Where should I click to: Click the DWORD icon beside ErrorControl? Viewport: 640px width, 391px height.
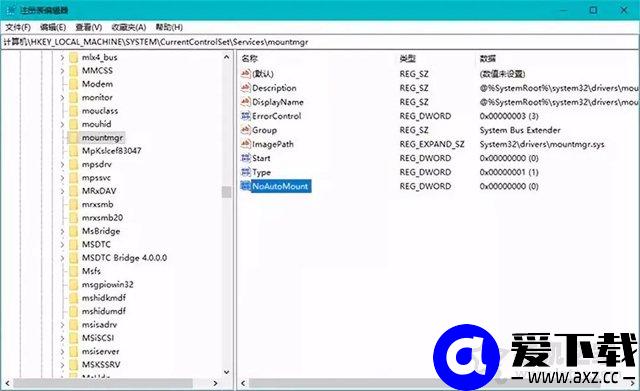(x=246, y=116)
